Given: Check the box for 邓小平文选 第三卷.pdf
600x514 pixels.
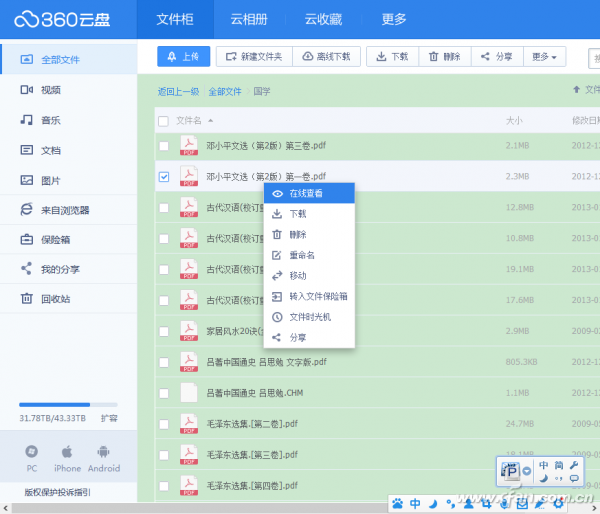Looking at the screenshot, I should click(x=164, y=146).
